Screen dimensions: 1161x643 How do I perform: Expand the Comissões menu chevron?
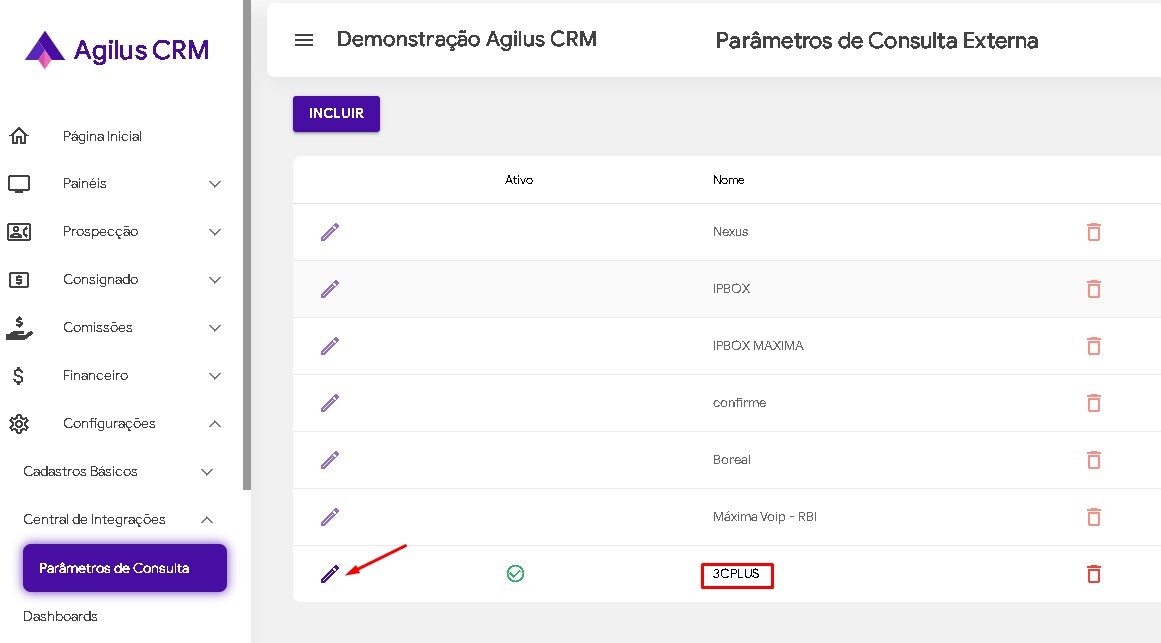(215, 328)
